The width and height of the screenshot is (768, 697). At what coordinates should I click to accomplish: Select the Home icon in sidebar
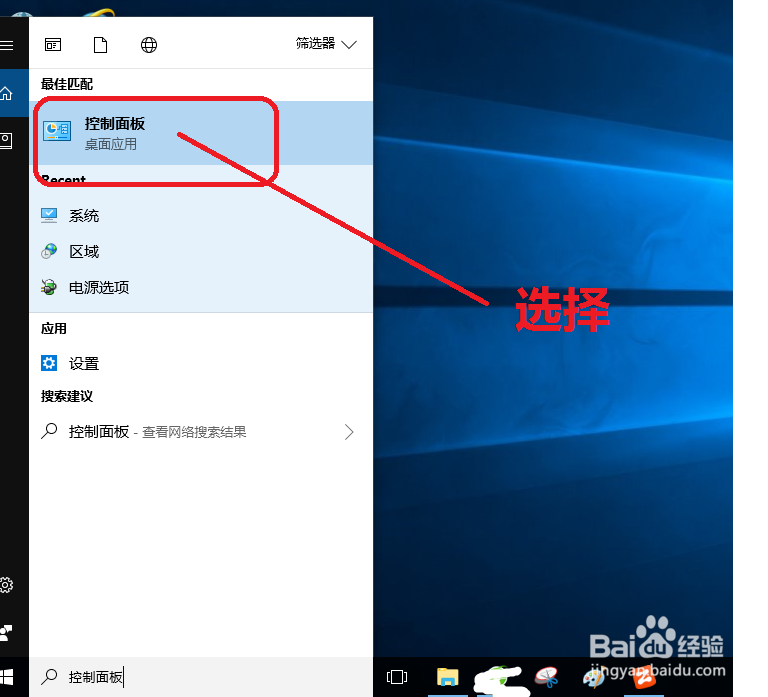7,93
